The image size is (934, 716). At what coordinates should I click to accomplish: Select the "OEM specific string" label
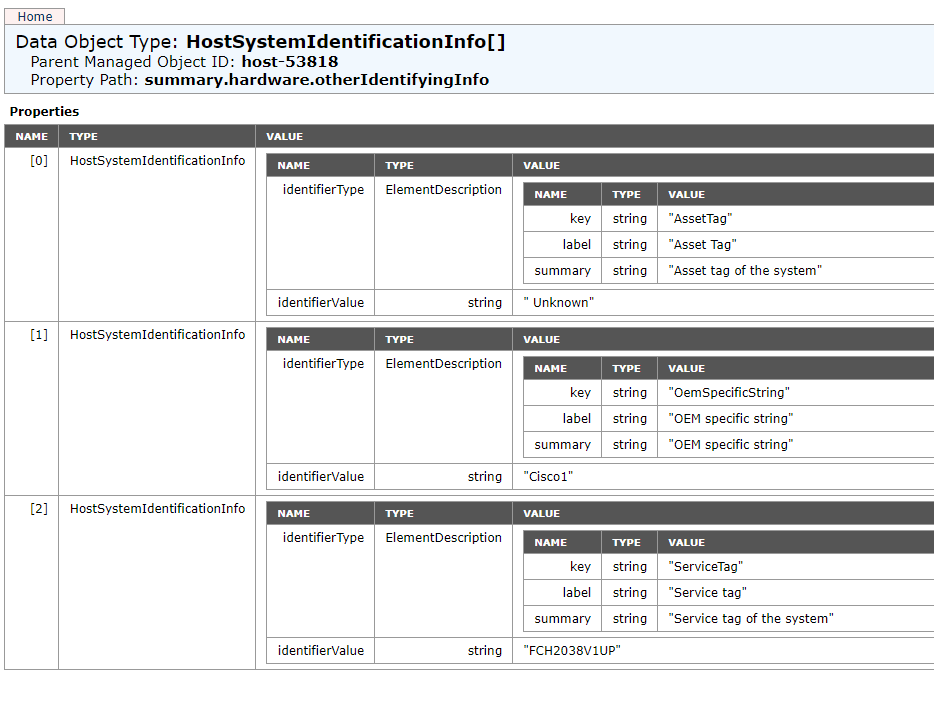(x=730, y=418)
